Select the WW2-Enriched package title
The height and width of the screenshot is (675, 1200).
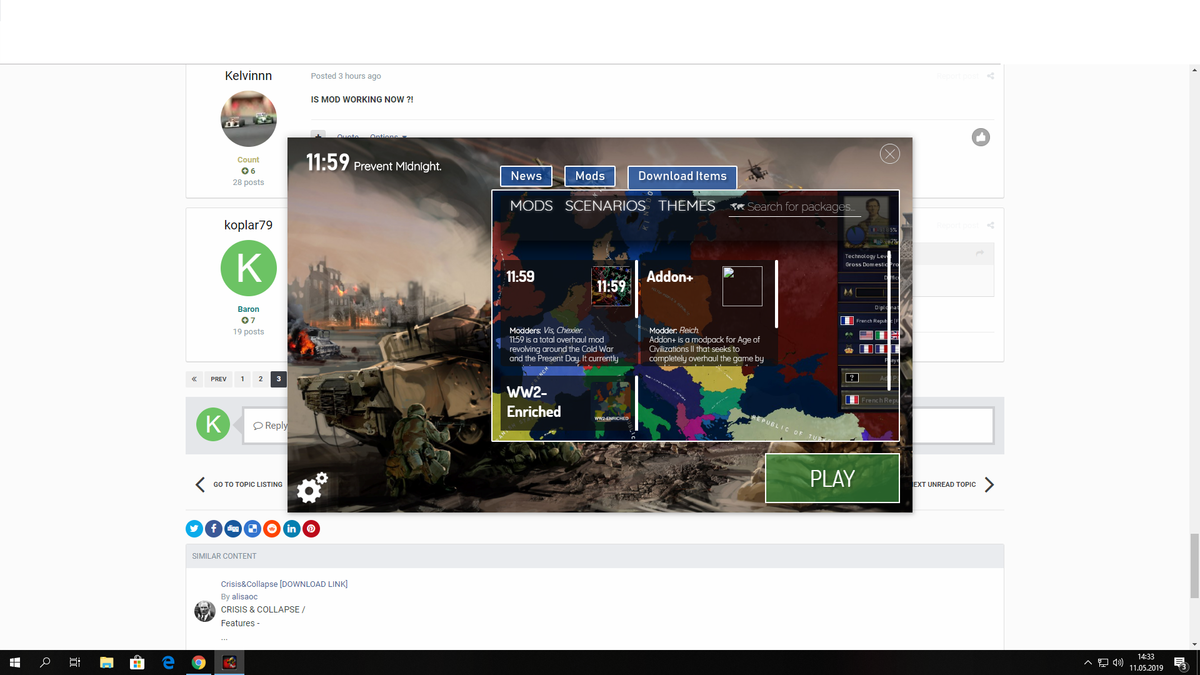pos(534,402)
